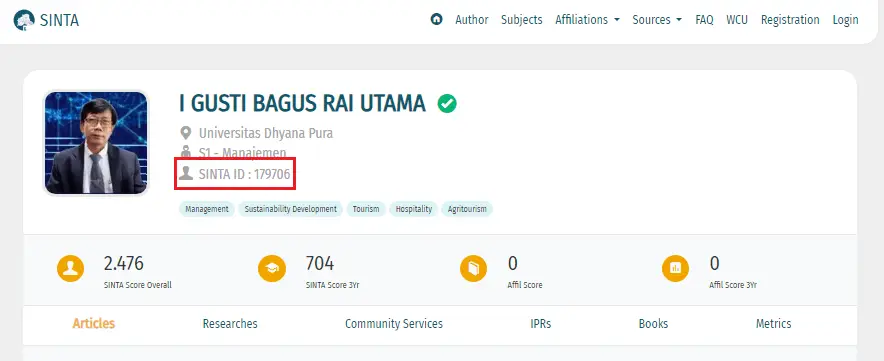
Task: Open the WCU page
Action: [x=737, y=20]
